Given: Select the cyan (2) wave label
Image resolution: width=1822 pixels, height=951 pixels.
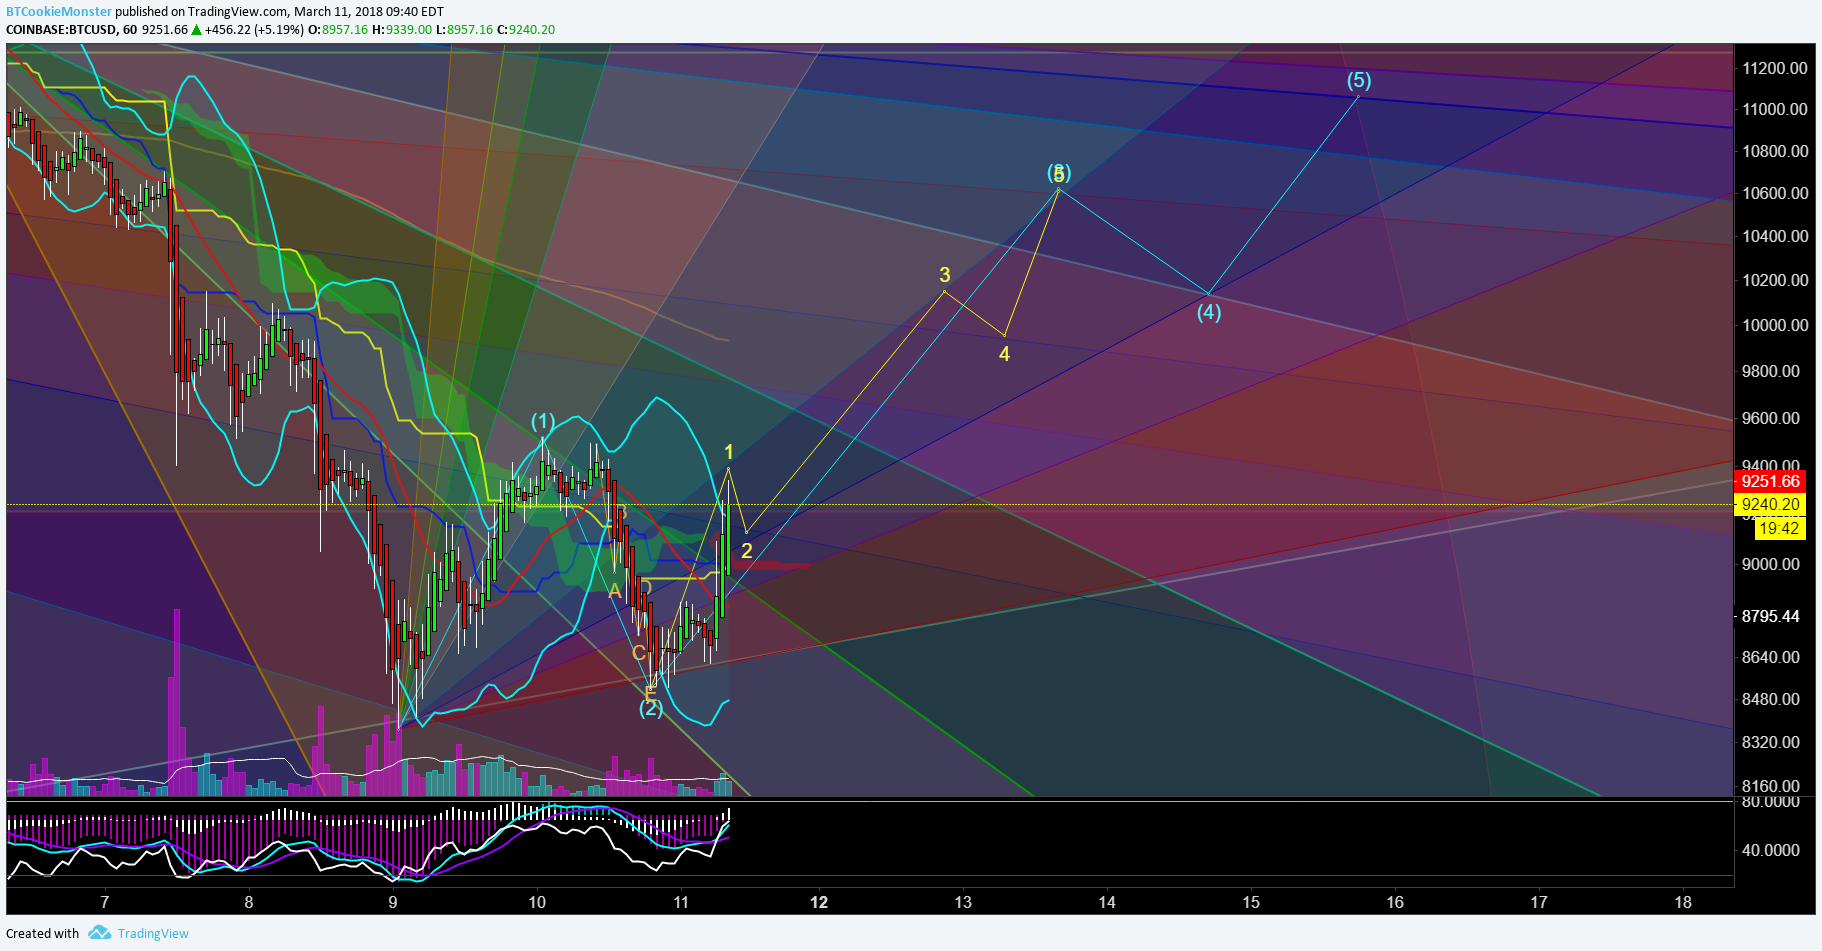Looking at the screenshot, I should click(x=651, y=708).
